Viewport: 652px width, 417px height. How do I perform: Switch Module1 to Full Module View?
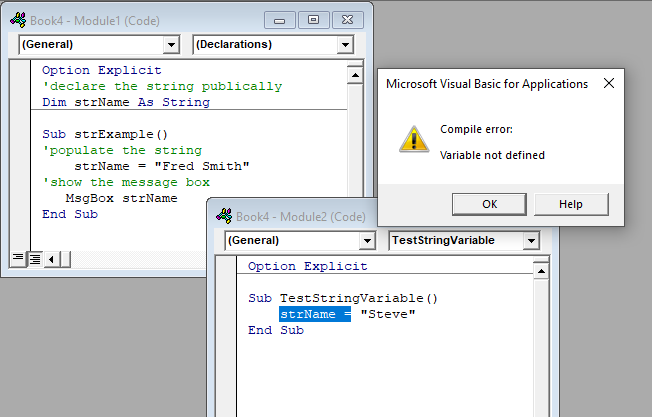[x=33, y=259]
